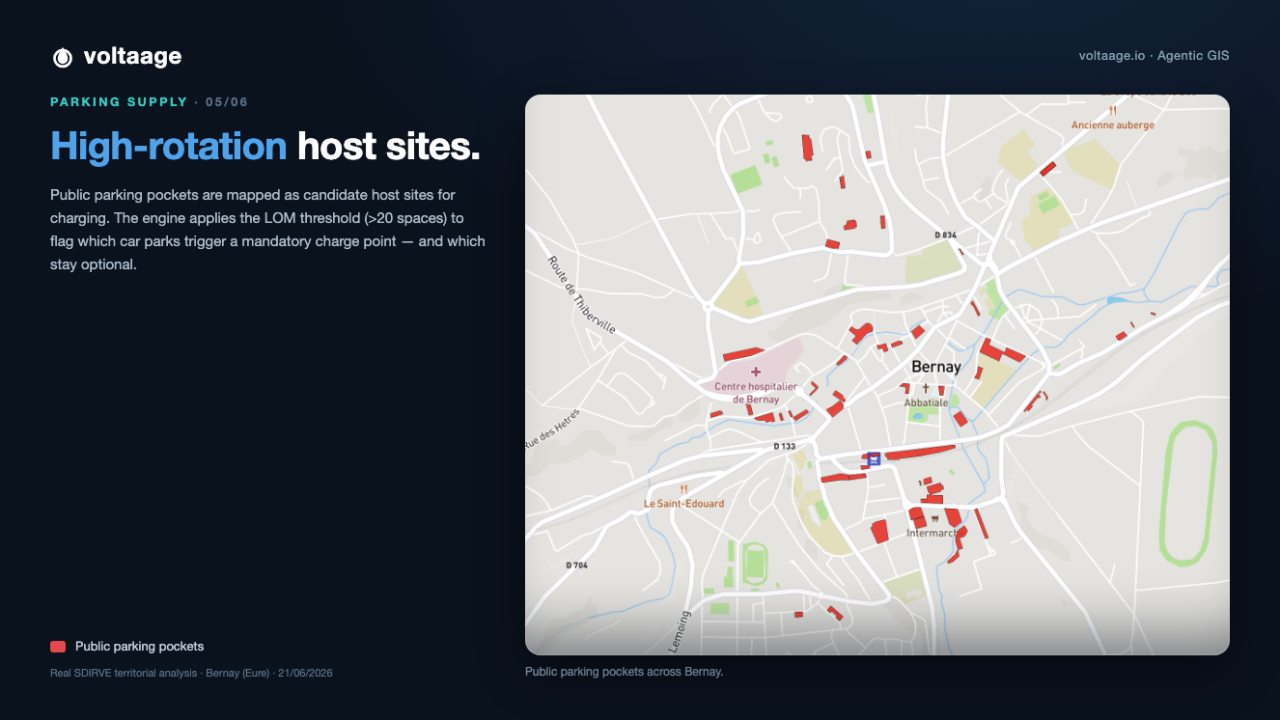The width and height of the screenshot is (1280, 720).
Task: Select the hospital cross icon on map
Action: coord(756,372)
